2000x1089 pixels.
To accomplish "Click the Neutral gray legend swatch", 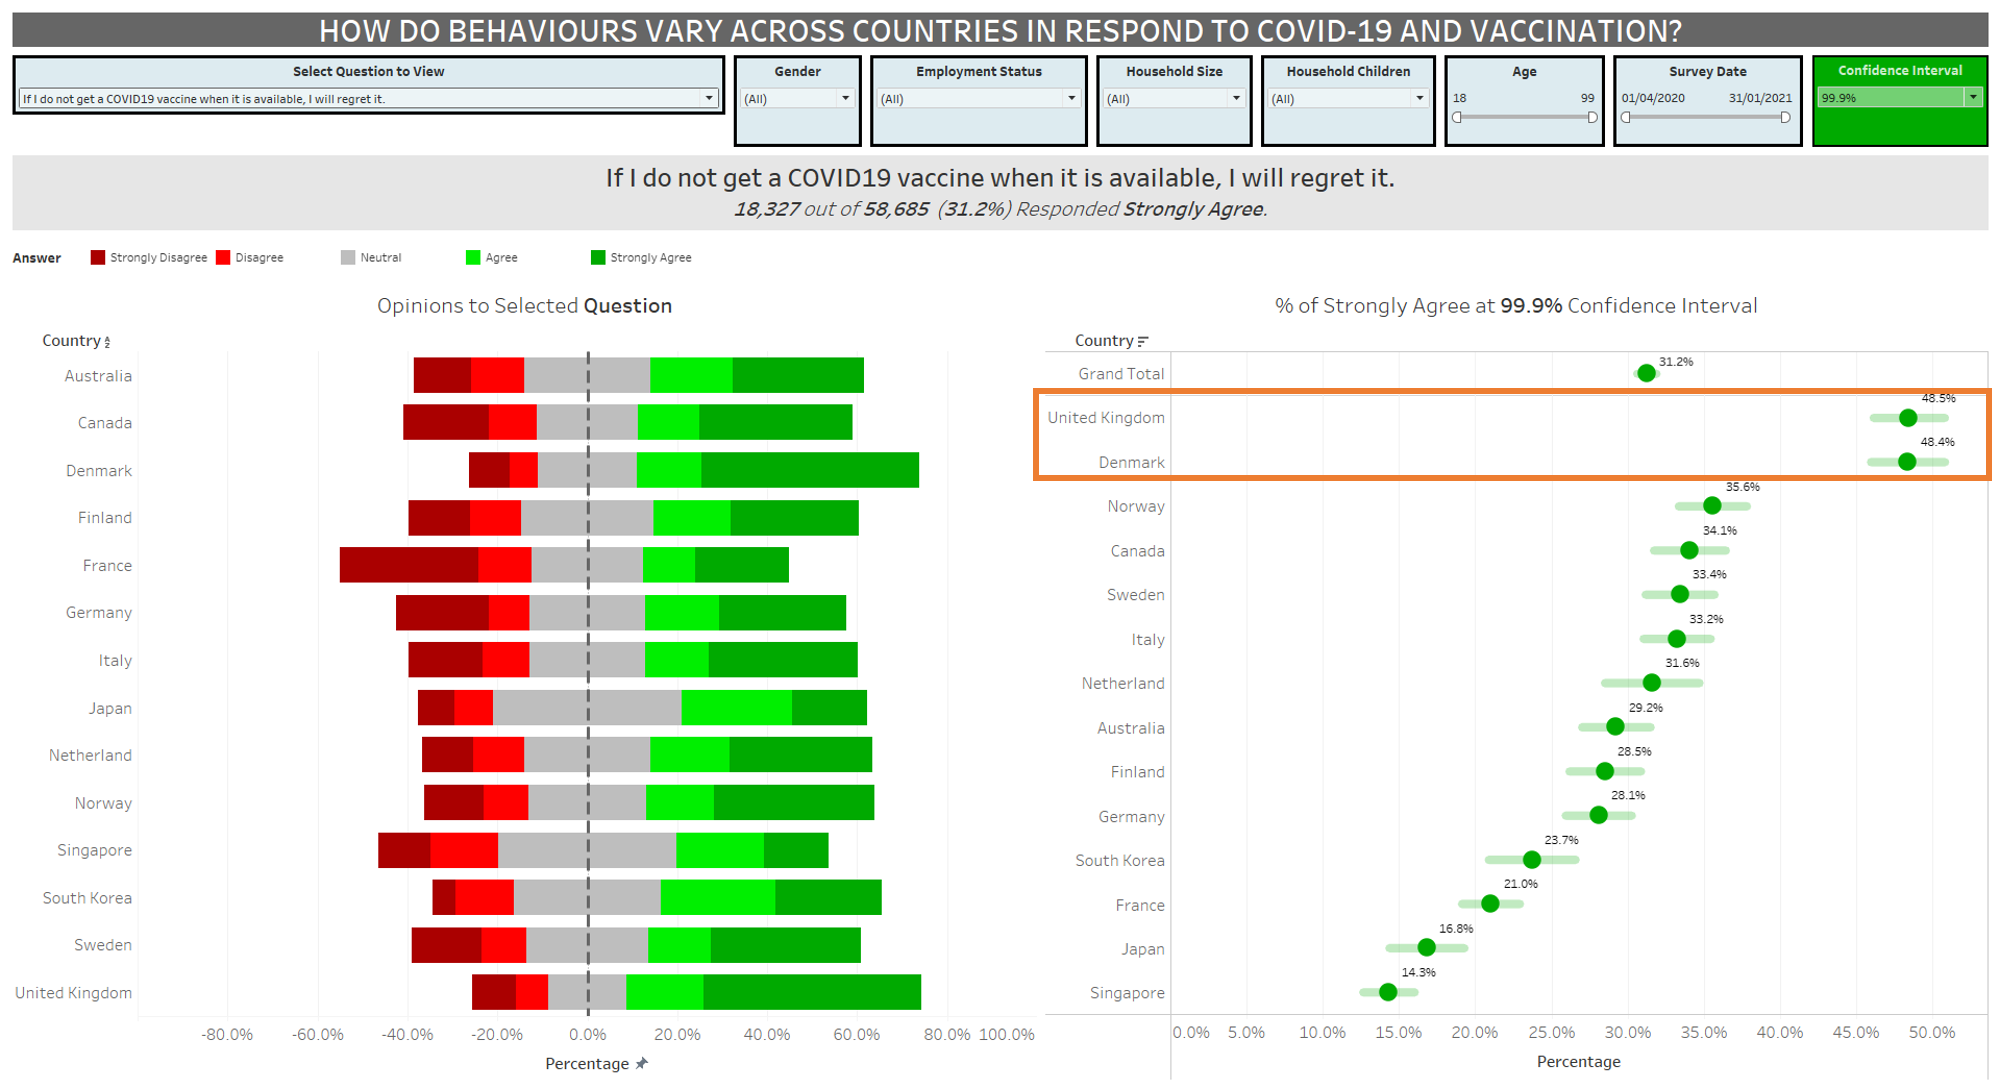I will pos(348,258).
